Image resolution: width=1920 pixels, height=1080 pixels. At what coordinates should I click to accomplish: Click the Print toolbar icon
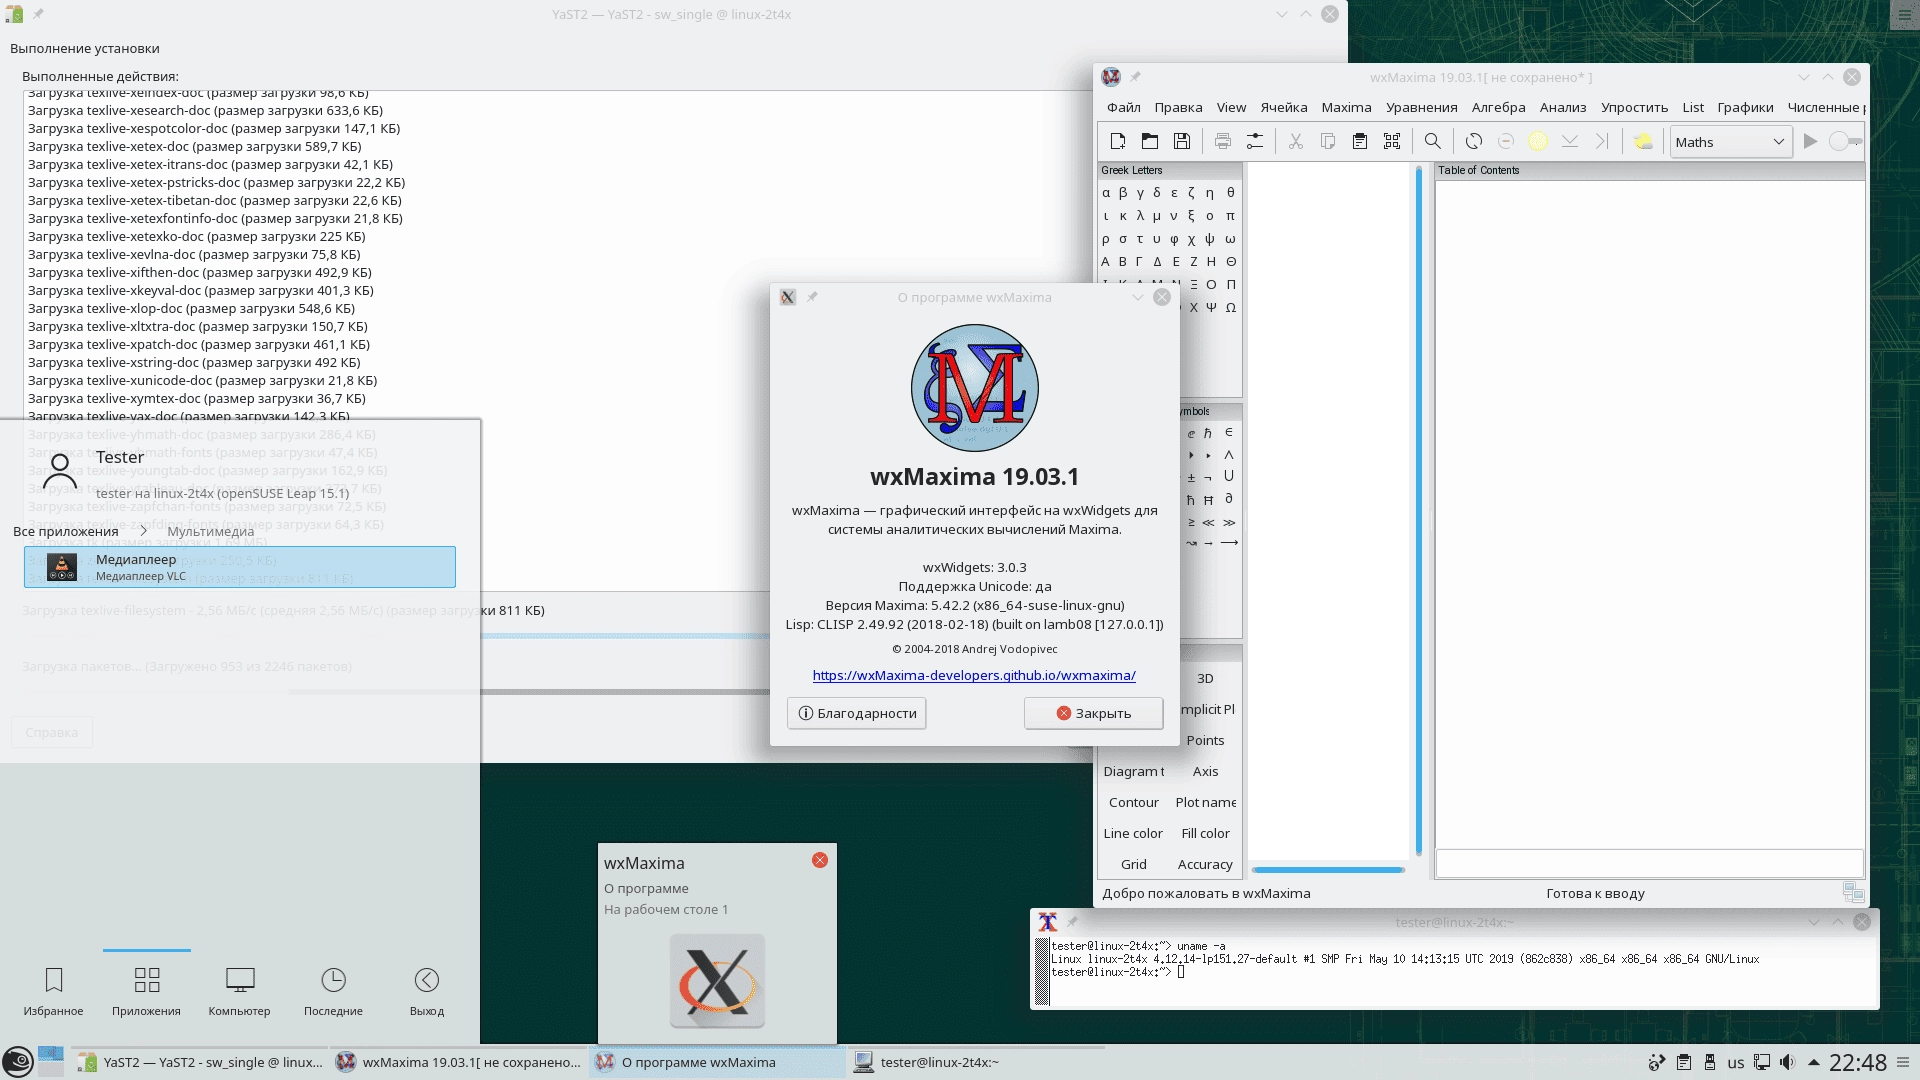coord(1222,142)
